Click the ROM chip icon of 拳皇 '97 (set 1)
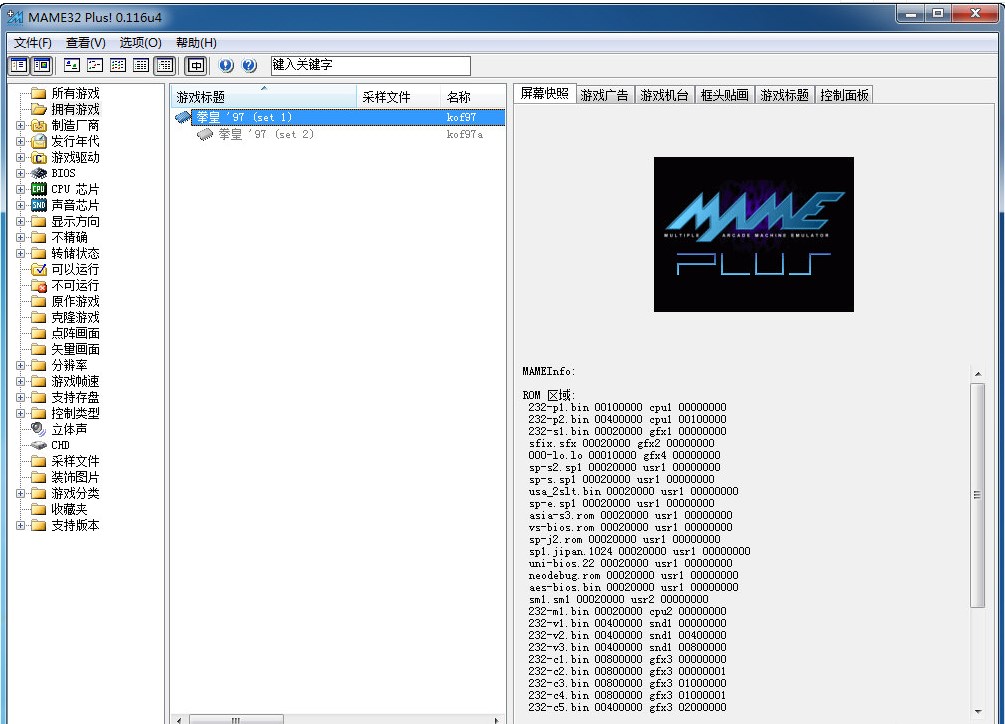Viewport: 1005px width, 724px height. click(x=183, y=117)
